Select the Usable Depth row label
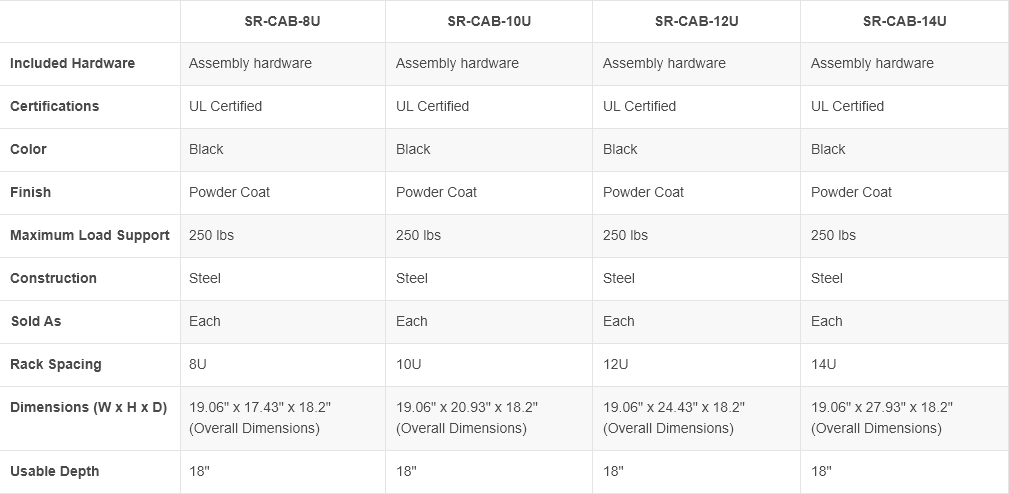 click(x=54, y=471)
